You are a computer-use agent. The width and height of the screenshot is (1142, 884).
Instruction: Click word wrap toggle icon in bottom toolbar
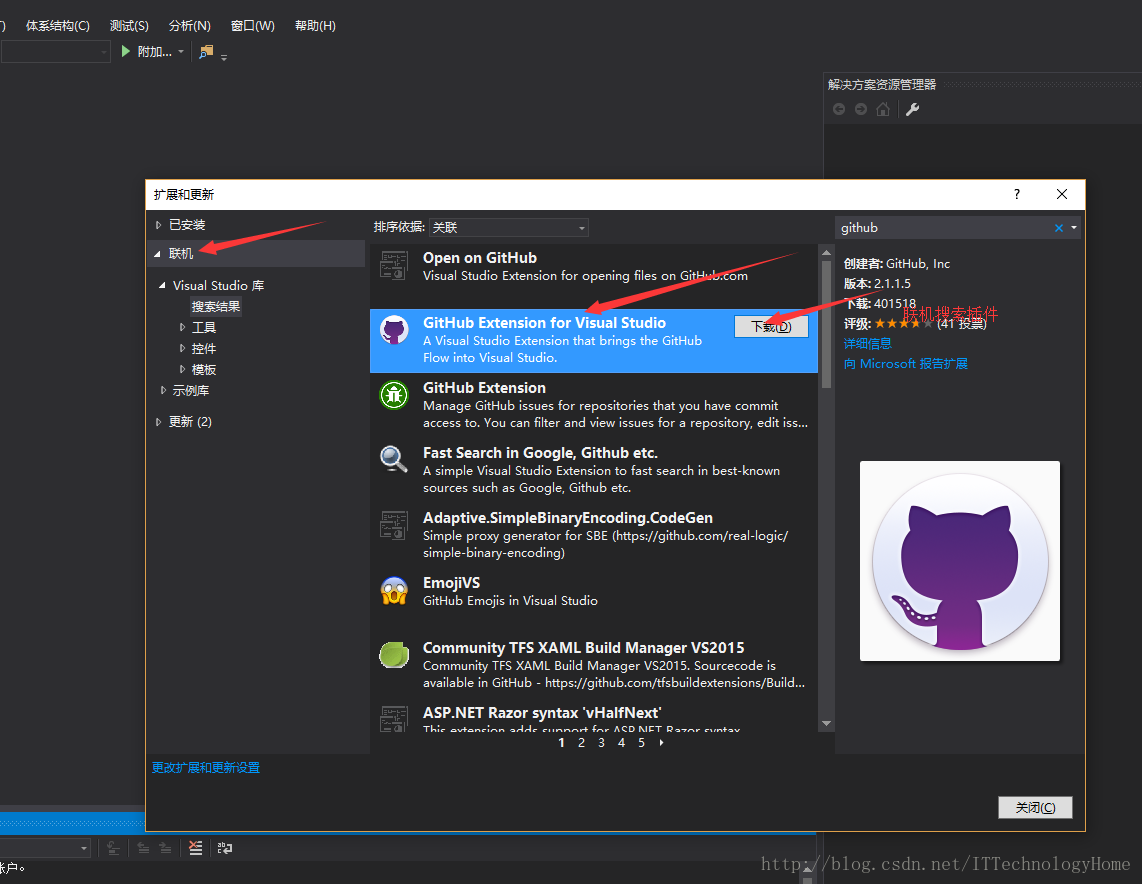(x=224, y=848)
